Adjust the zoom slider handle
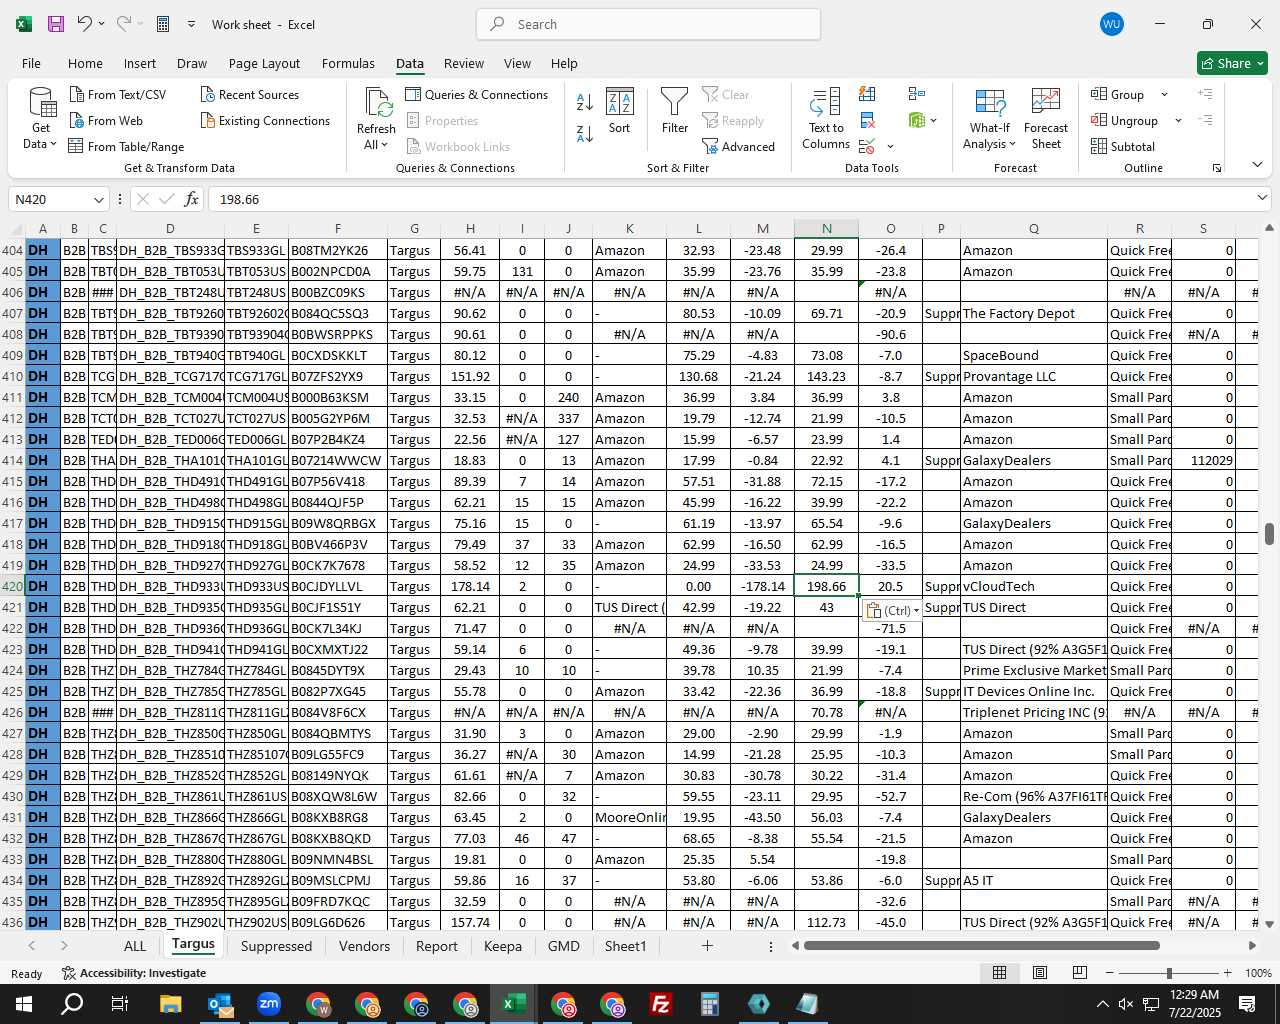The height and width of the screenshot is (1024, 1280). click(1168, 973)
